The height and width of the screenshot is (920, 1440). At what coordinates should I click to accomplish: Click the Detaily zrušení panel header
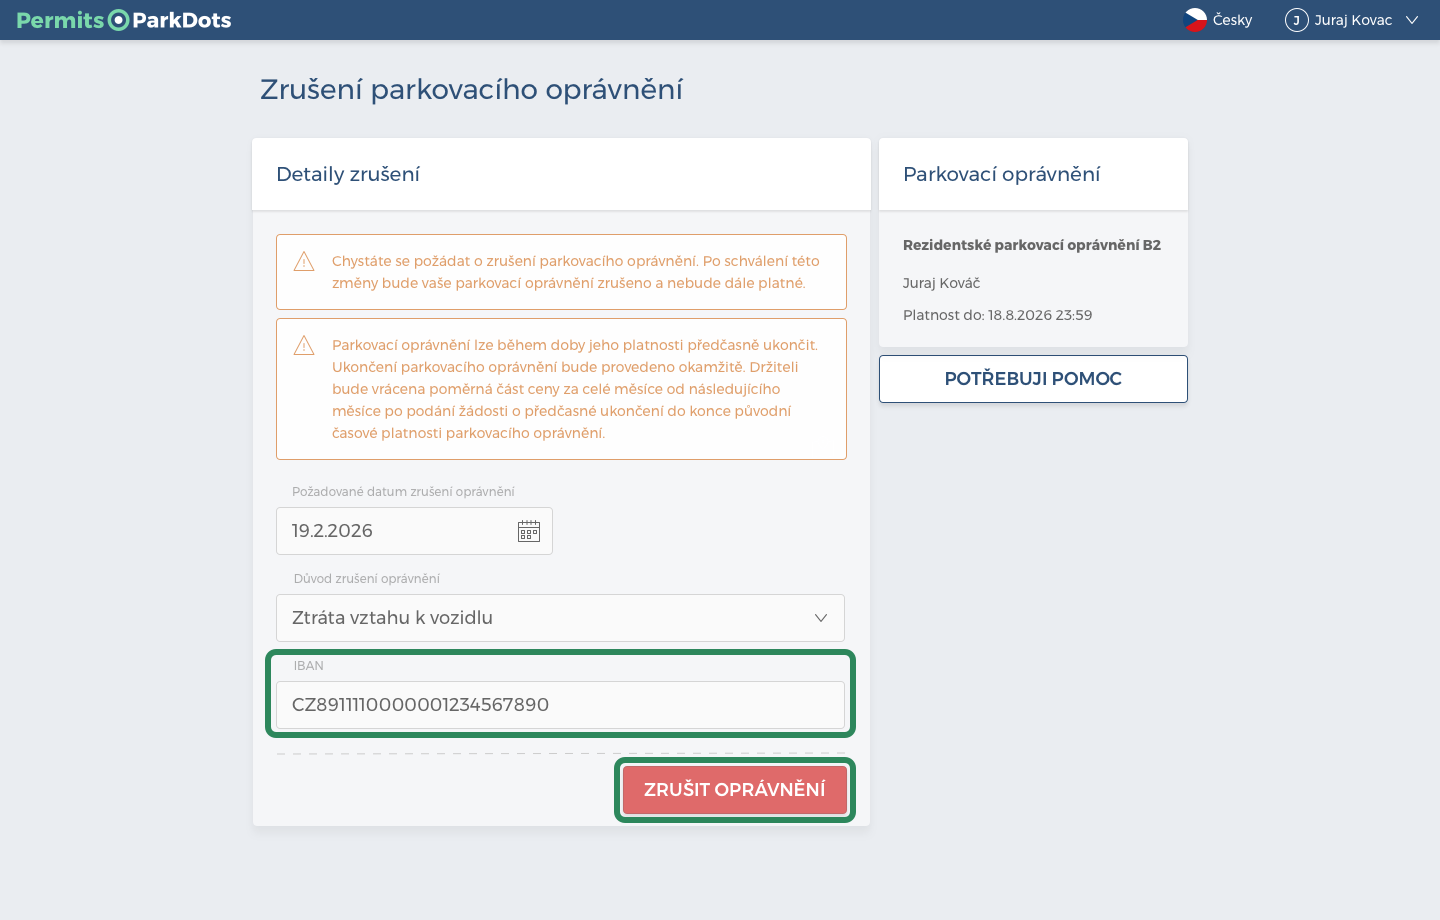coord(561,174)
